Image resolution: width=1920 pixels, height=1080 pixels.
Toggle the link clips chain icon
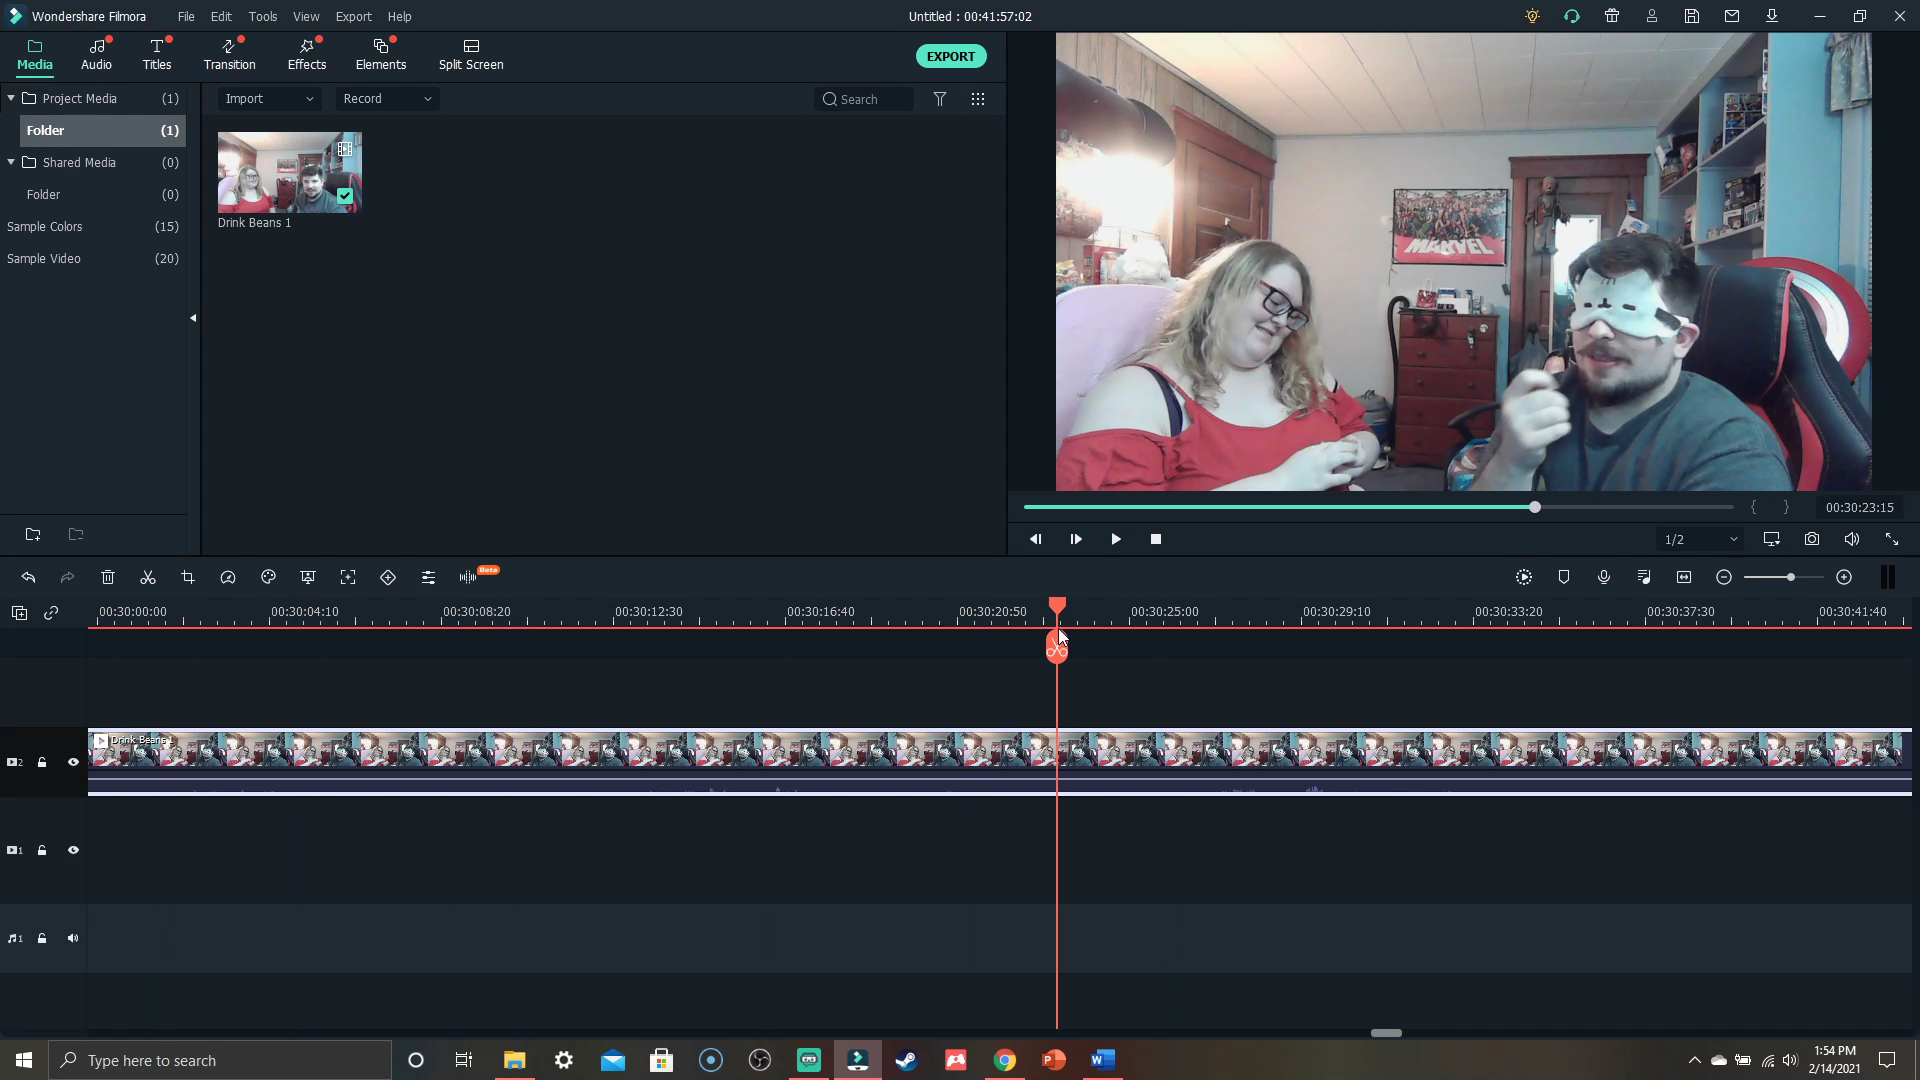tap(51, 613)
